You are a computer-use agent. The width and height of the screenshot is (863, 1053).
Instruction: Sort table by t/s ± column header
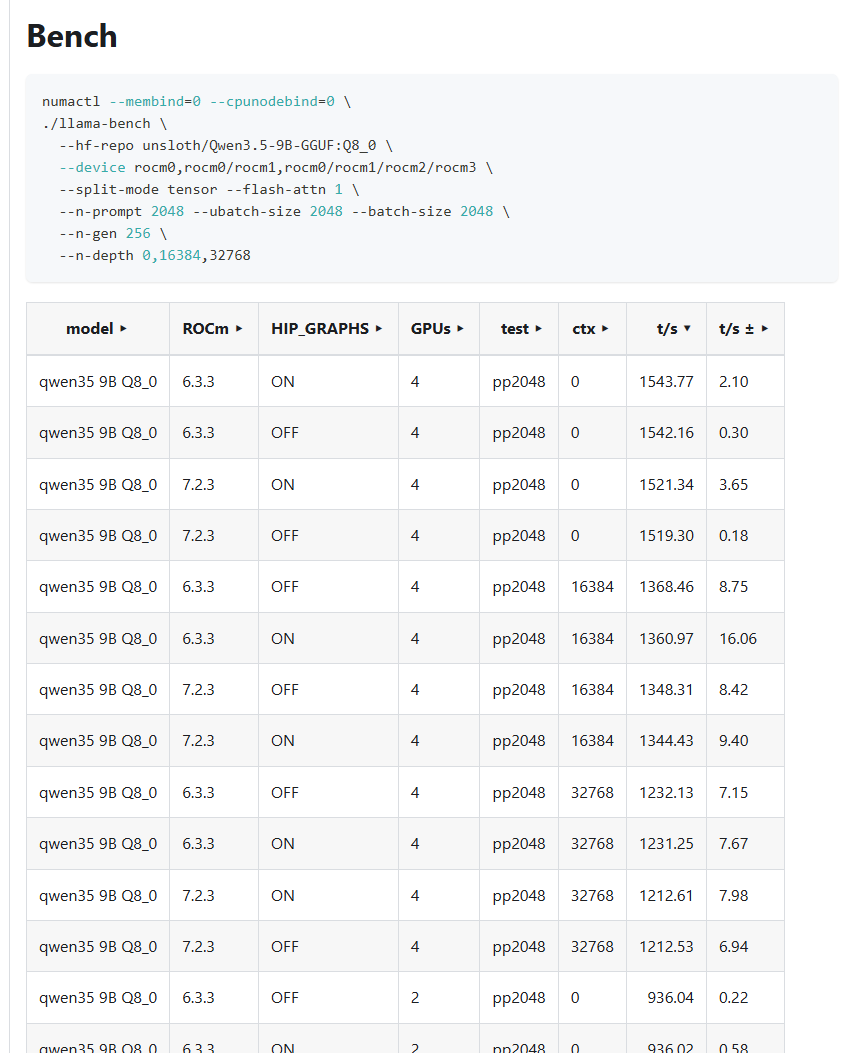(745, 329)
